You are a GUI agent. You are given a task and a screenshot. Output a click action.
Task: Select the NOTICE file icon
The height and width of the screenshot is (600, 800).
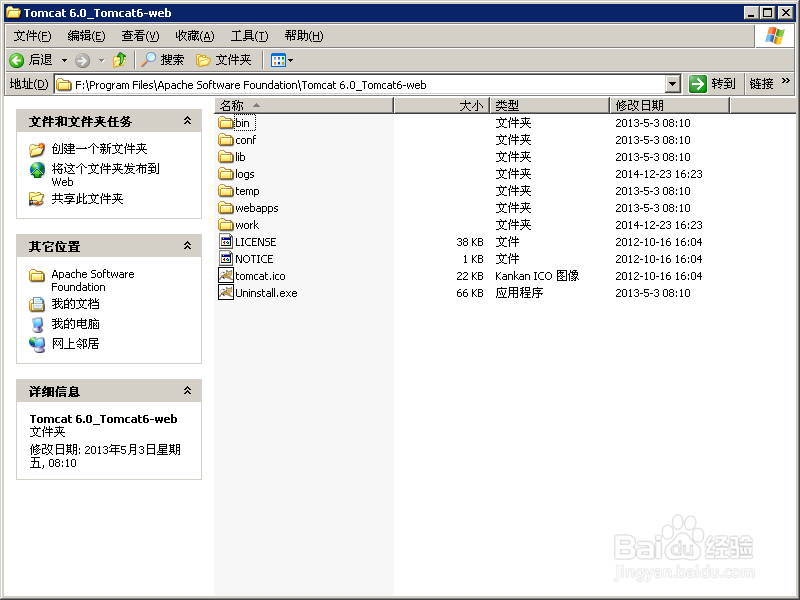pos(226,258)
